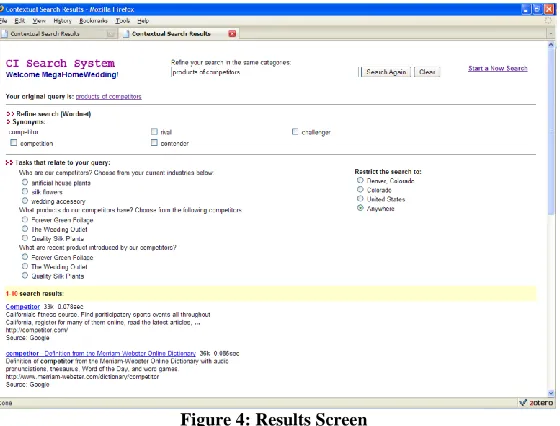Open the Edit menu
Image resolution: width=560 pixels, height=426 pixels.
(19, 21)
